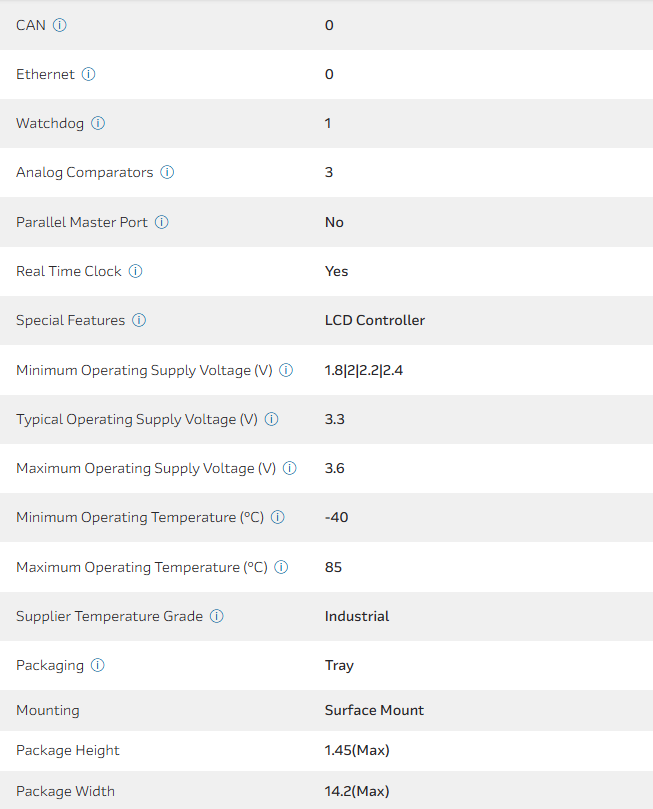Click the Ethernet info icon

(89, 74)
